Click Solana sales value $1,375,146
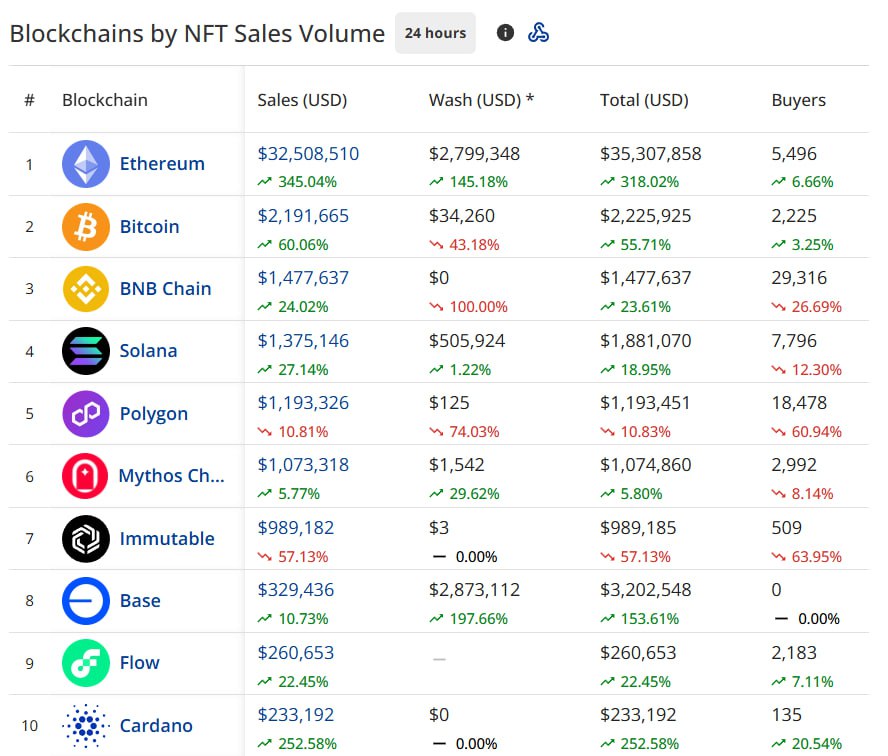888x756 pixels. (303, 341)
